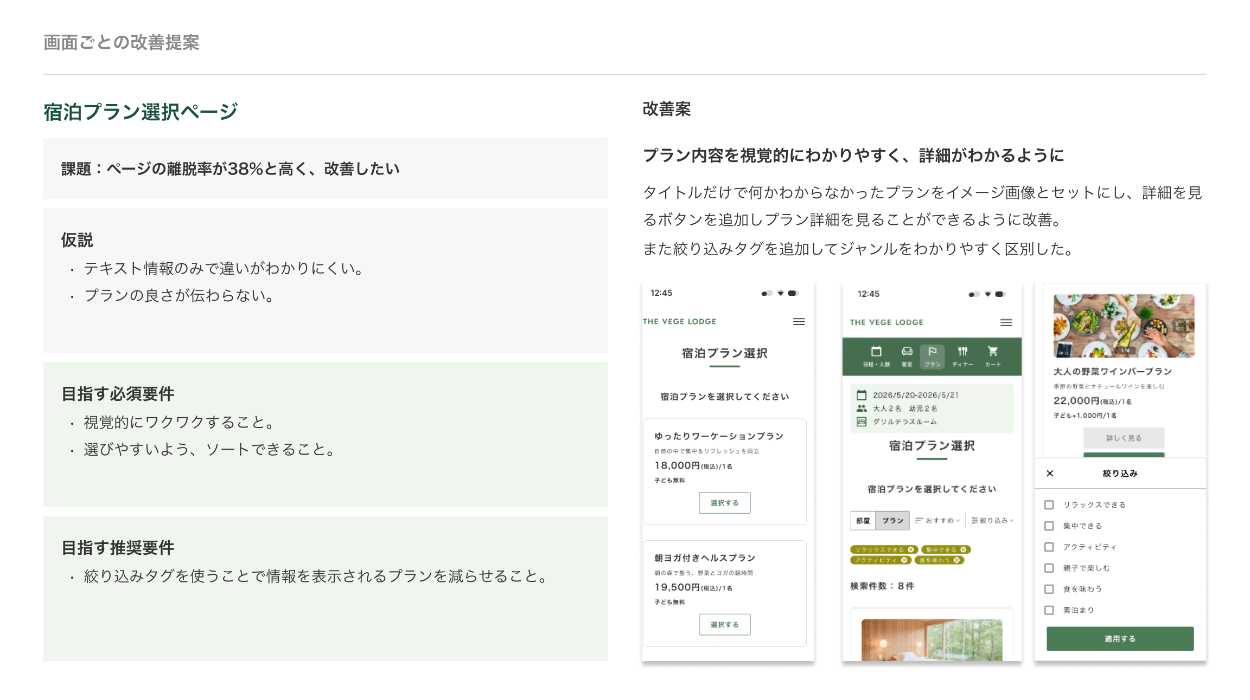Select the プラン tab beside 部屋
Viewport: 1250px width, 700px height.
(892, 520)
